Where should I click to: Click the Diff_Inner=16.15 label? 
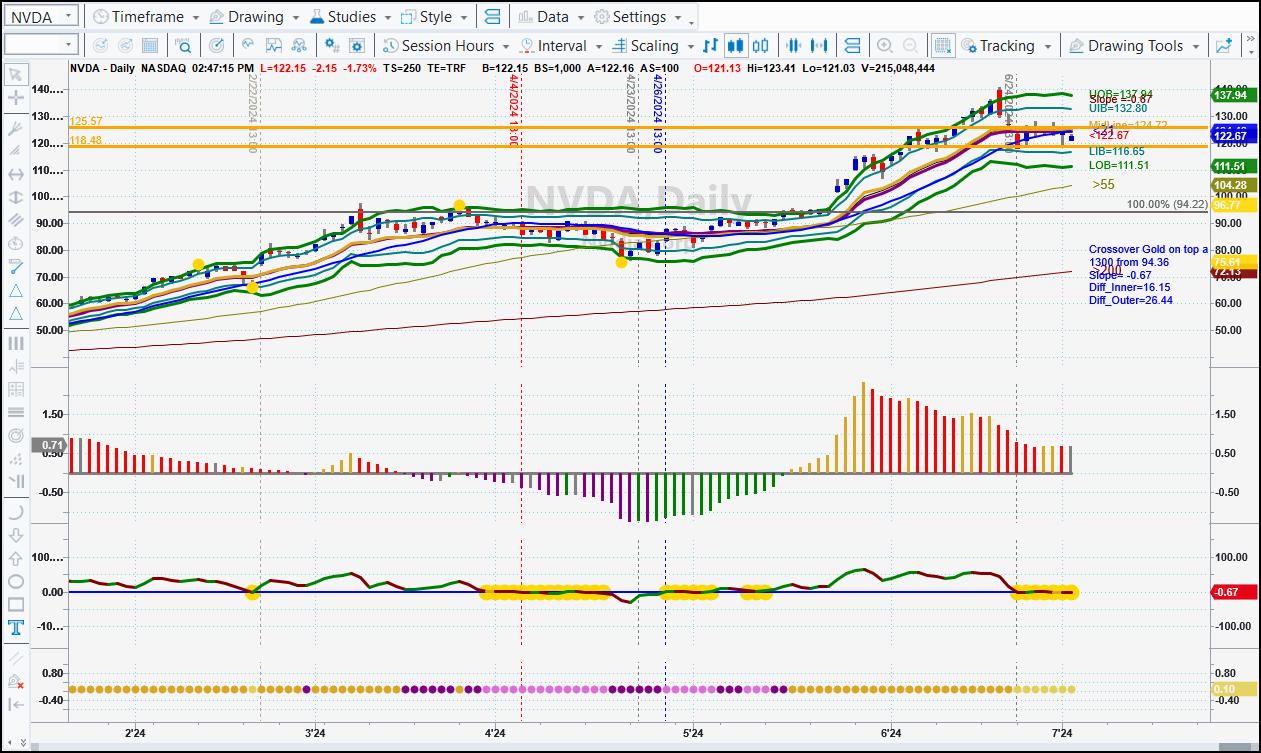[x=1129, y=287]
